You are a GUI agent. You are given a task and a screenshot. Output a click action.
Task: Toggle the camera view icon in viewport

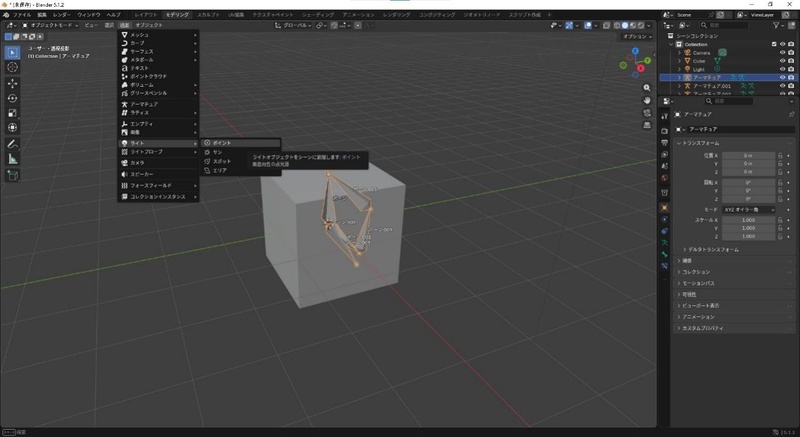pyautogui.click(x=647, y=113)
